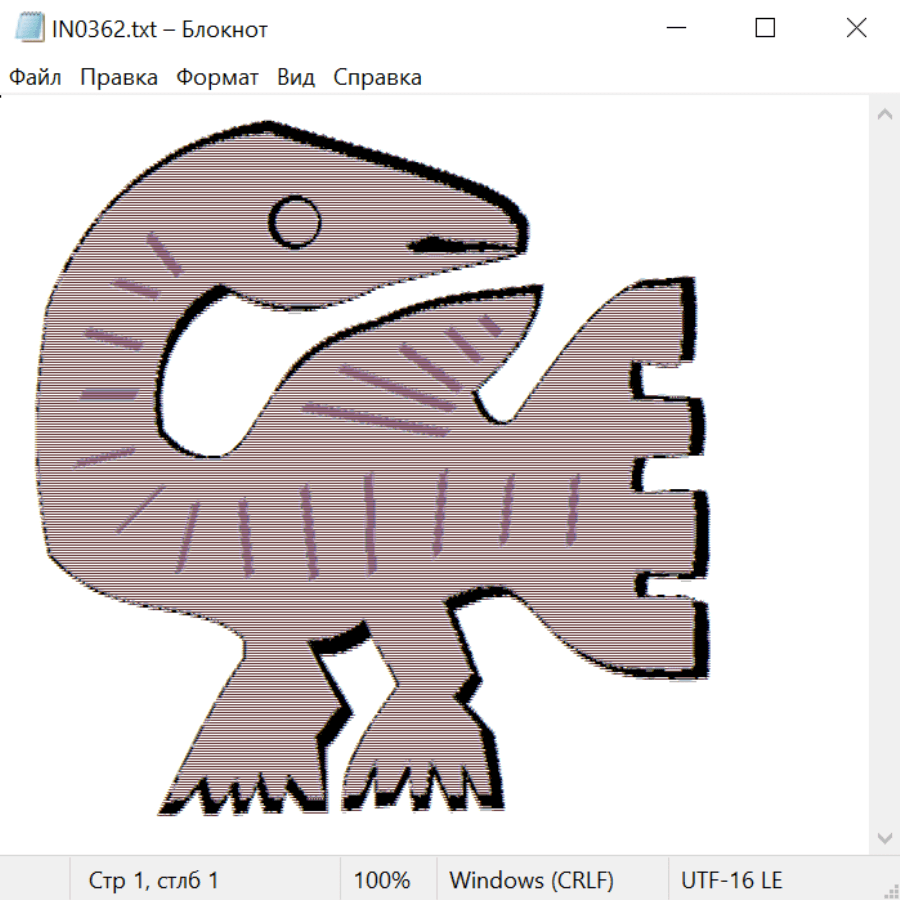Click the creature's black mouth slit
Image resolution: width=900 pixels, height=900 pixels.
pos(455,244)
